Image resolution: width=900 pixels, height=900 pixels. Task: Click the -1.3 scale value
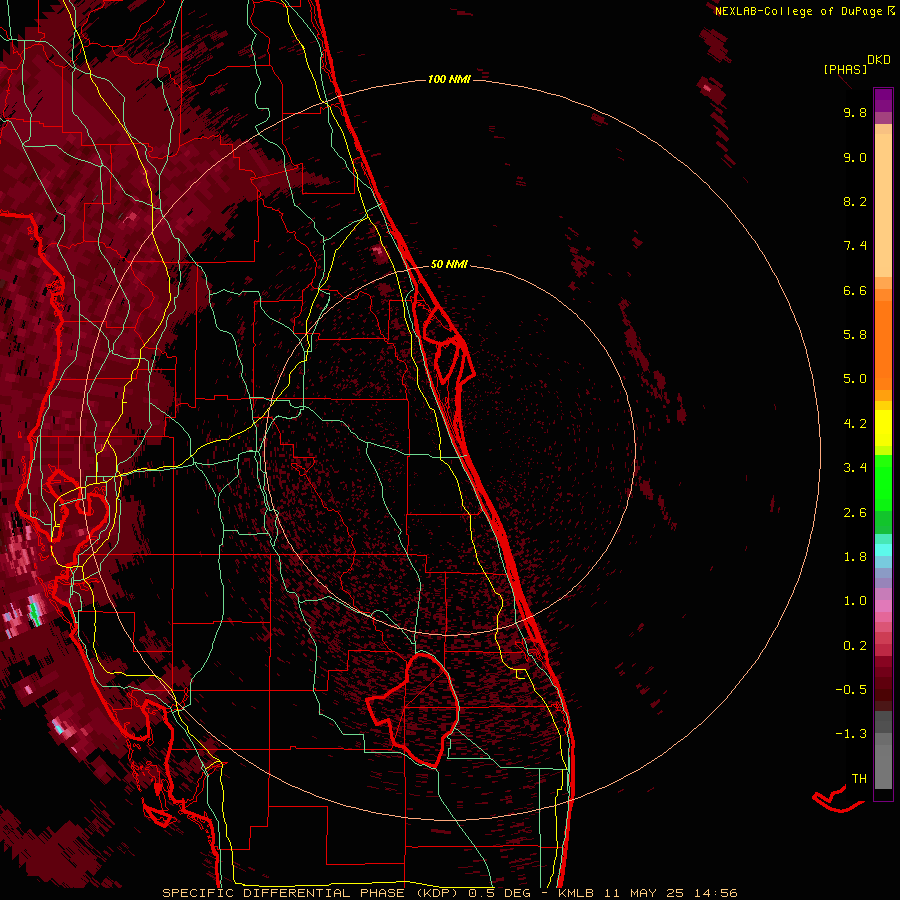851,734
